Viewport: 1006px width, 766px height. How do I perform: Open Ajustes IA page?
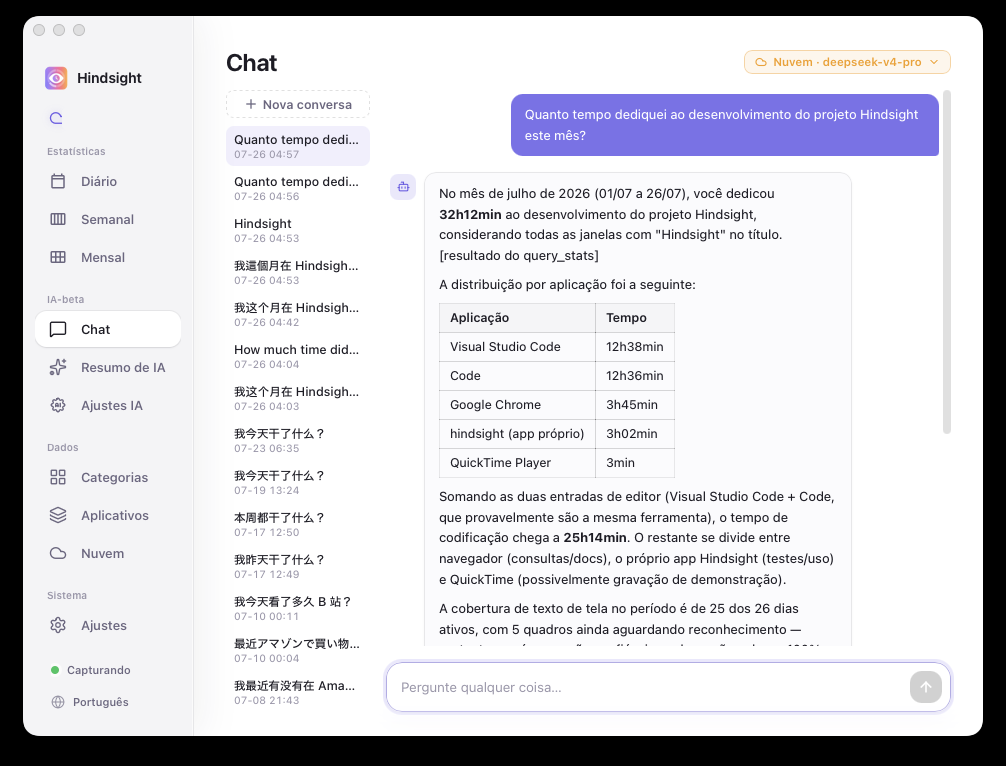[x=108, y=405]
